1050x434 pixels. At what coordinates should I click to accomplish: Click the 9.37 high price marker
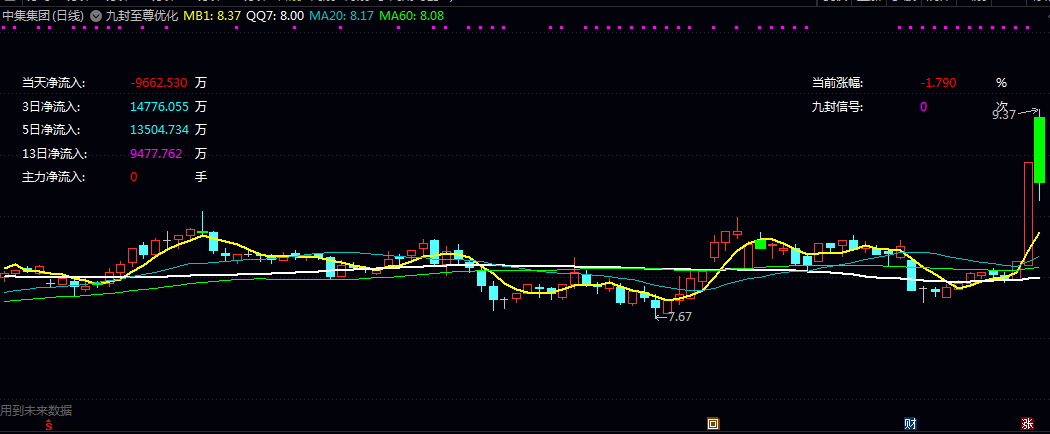click(1004, 115)
